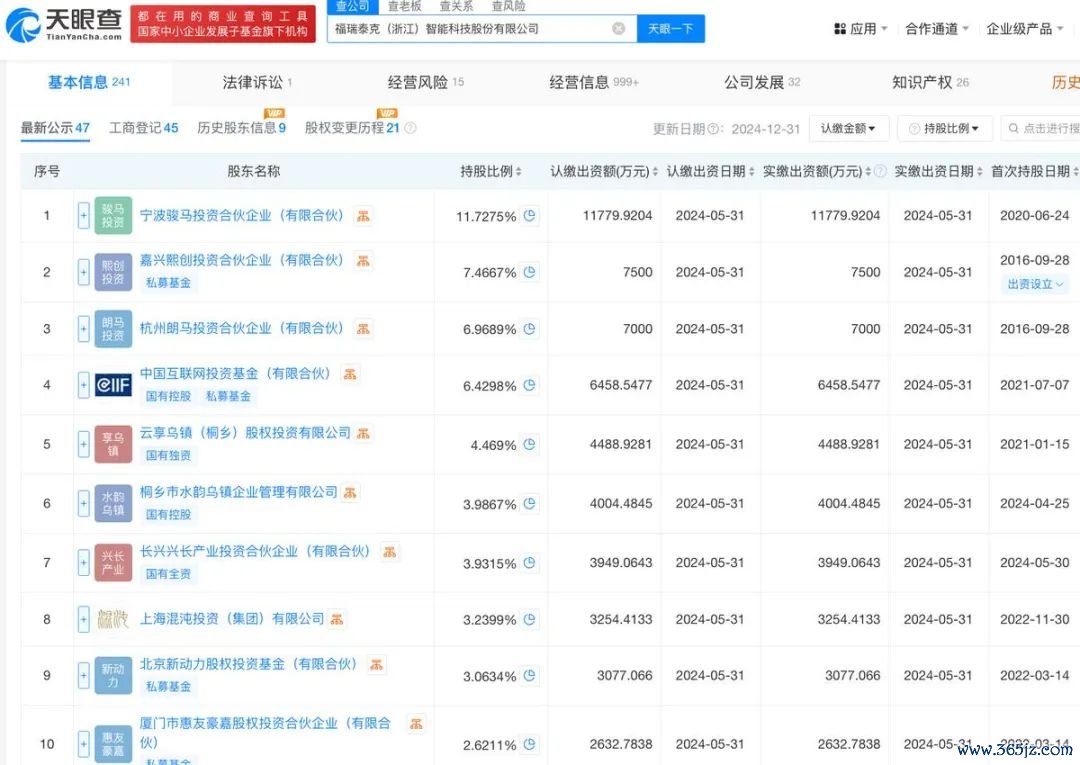This screenshot has height=765, width=1080.
Task: Open pie chart for 3.9867% shareholding
Action: [x=529, y=503]
